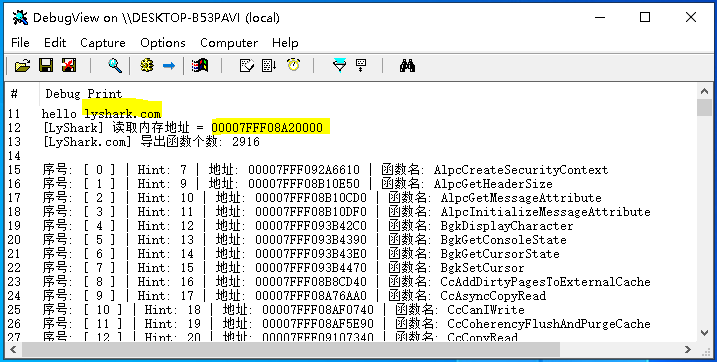Open the Edit menu
Screen dimensions: 717x362
(x=55, y=43)
